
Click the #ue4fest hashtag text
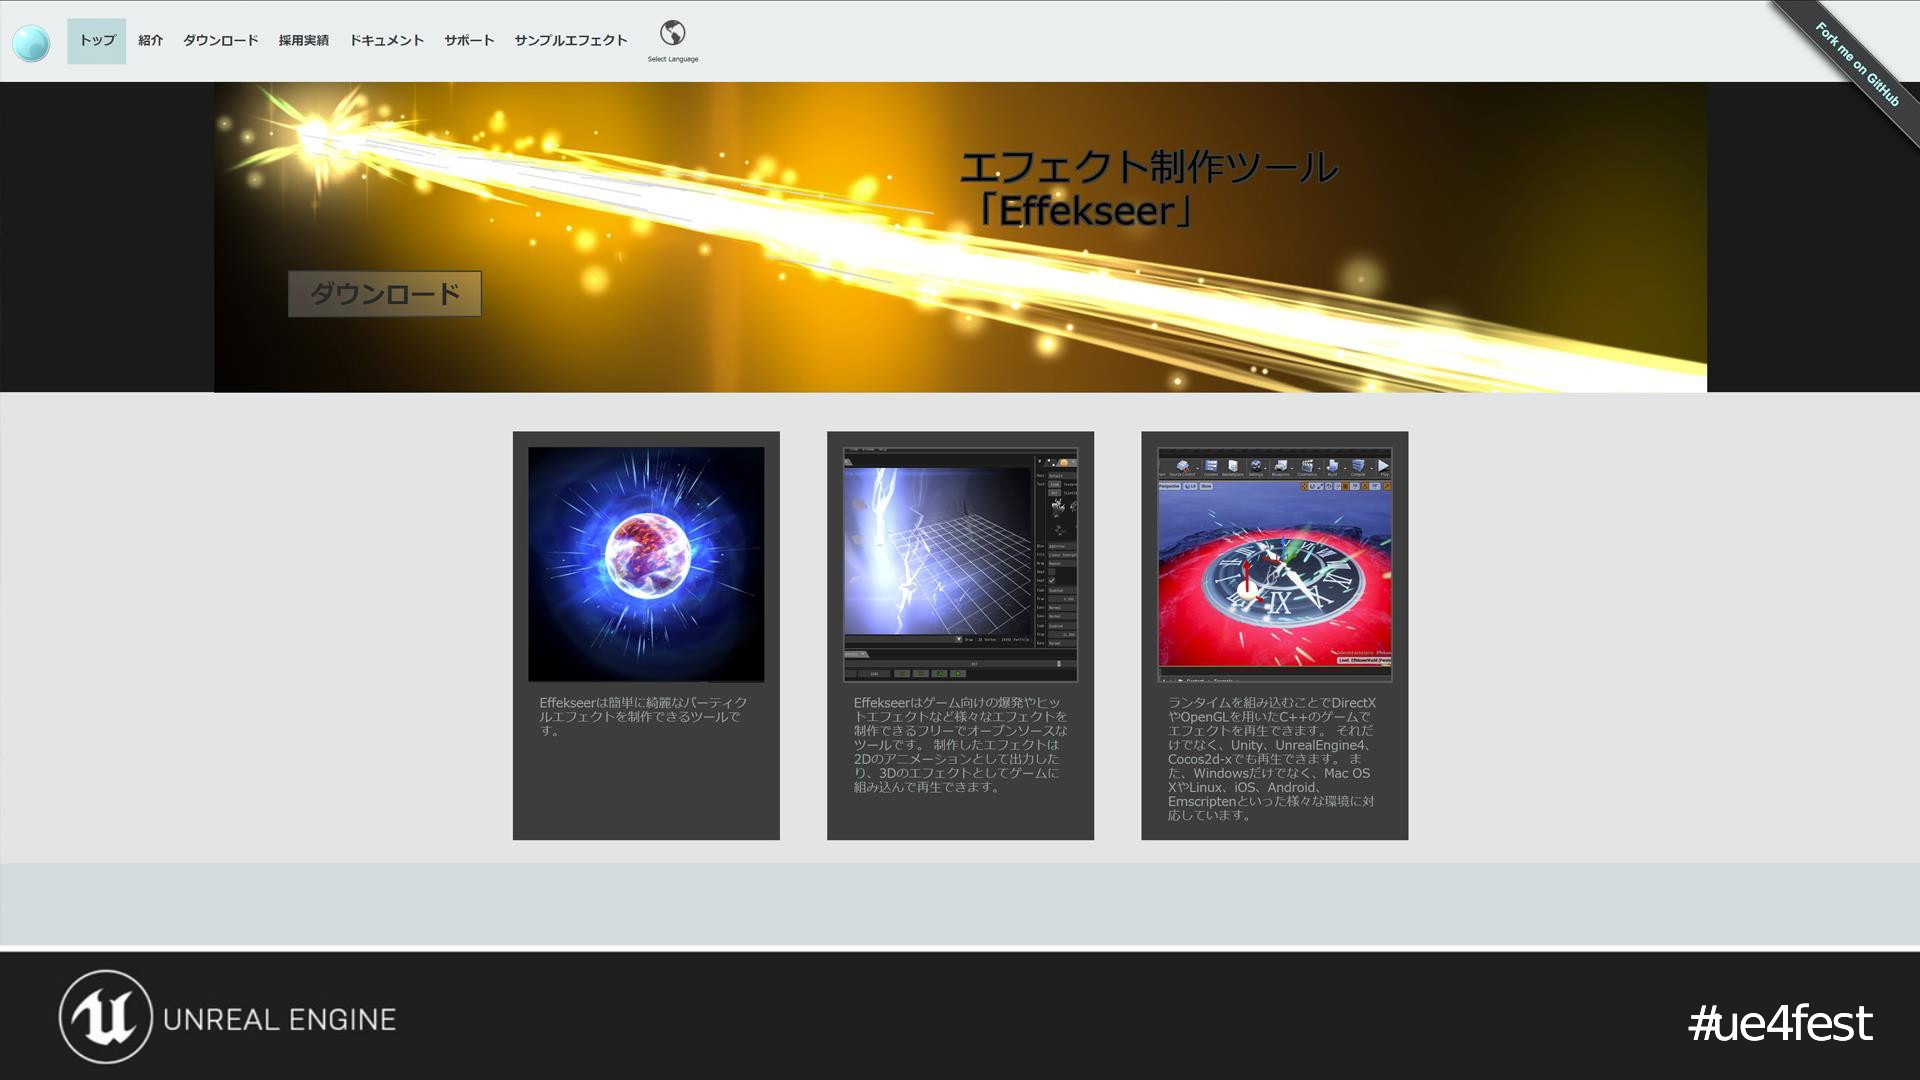point(1781,1023)
